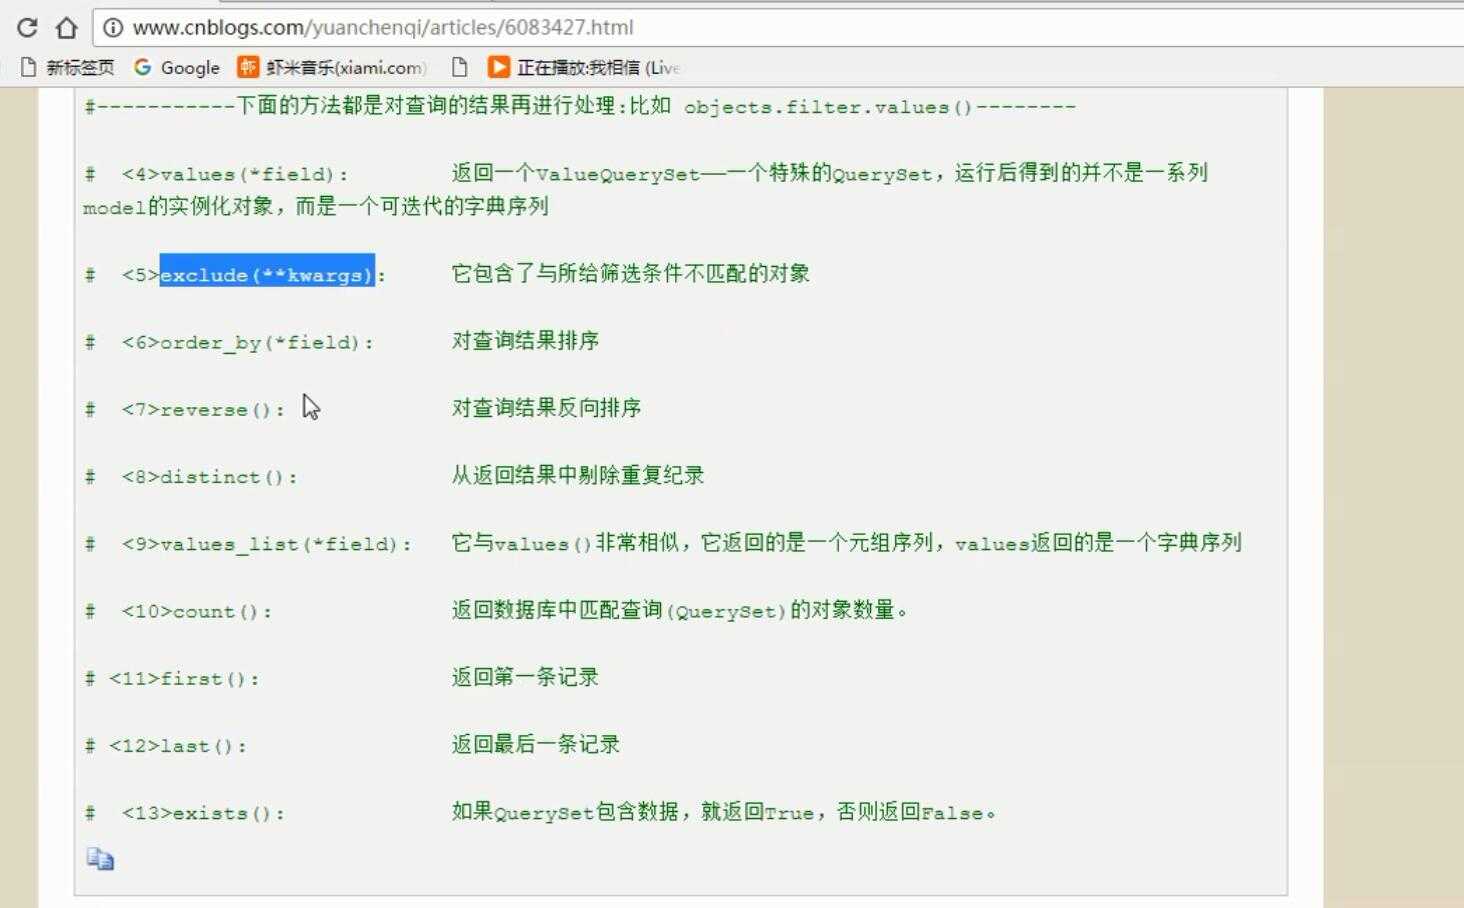Click the copy code icon below code block
This screenshot has height=908, width=1464.
click(x=100, y=859)
